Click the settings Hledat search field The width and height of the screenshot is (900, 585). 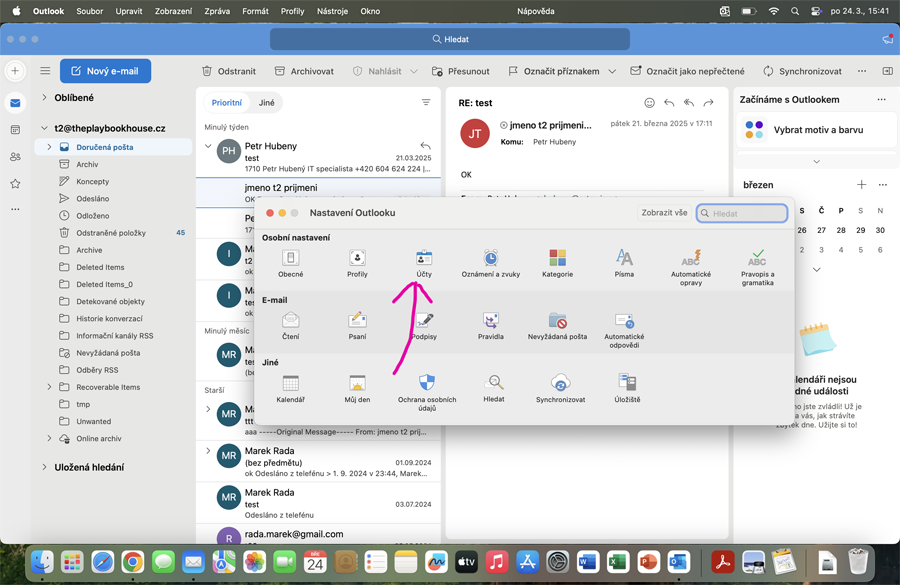click(747, 213)
